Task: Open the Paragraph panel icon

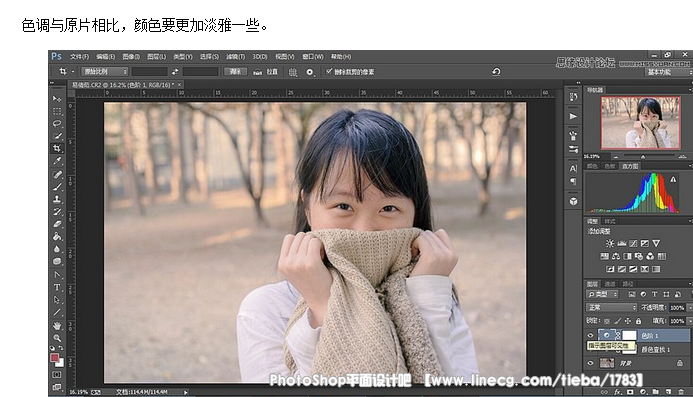Action: [573, 181]
